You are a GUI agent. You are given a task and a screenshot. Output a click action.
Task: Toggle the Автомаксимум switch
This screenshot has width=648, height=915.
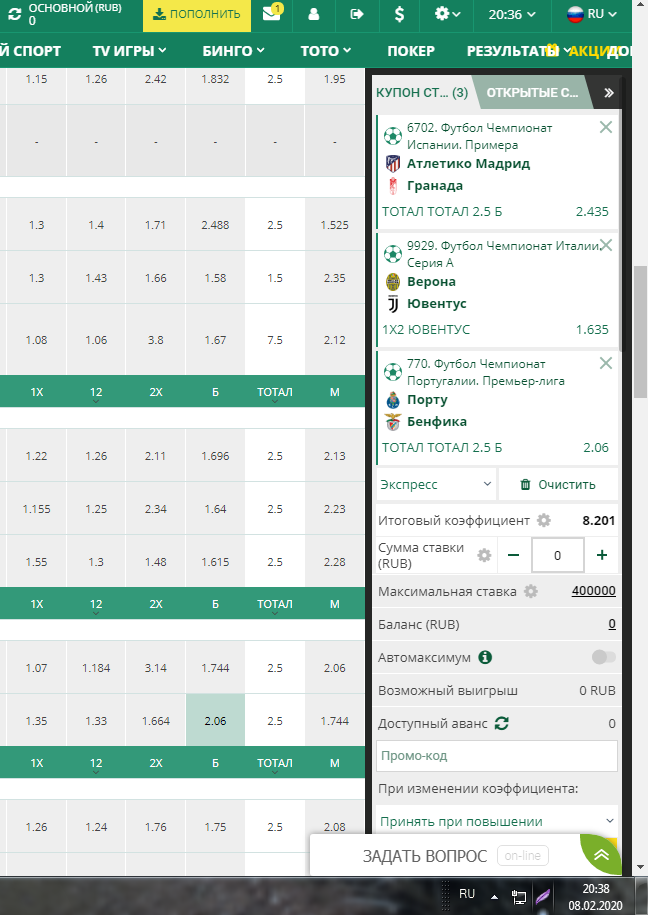click(603, 657)
